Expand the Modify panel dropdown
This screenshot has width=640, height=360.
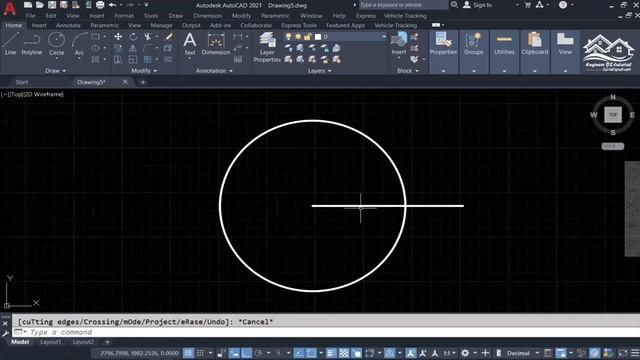[x=144, y=71]
